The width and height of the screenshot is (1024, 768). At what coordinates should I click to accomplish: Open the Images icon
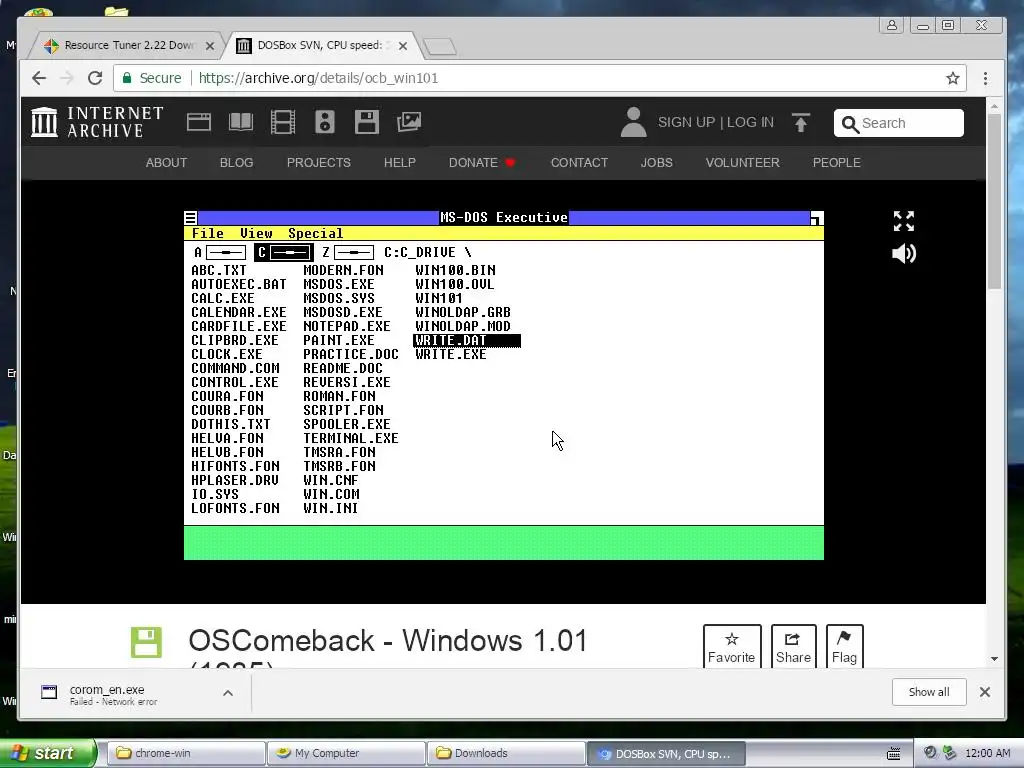point(409,122)
